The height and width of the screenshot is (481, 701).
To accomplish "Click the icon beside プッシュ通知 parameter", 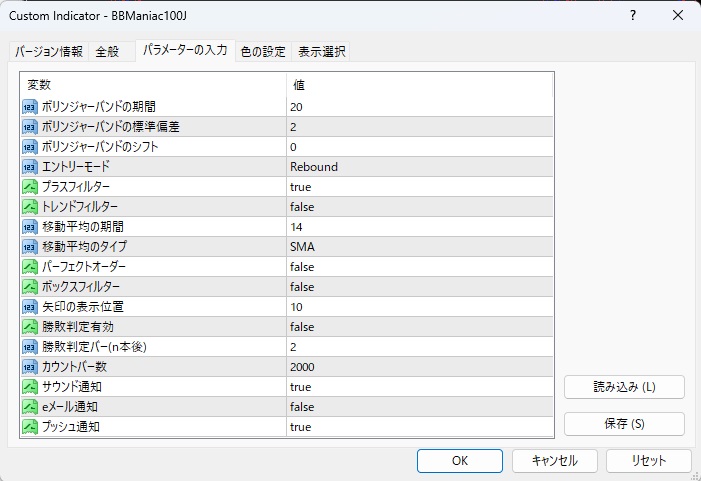I will [30, 427].
